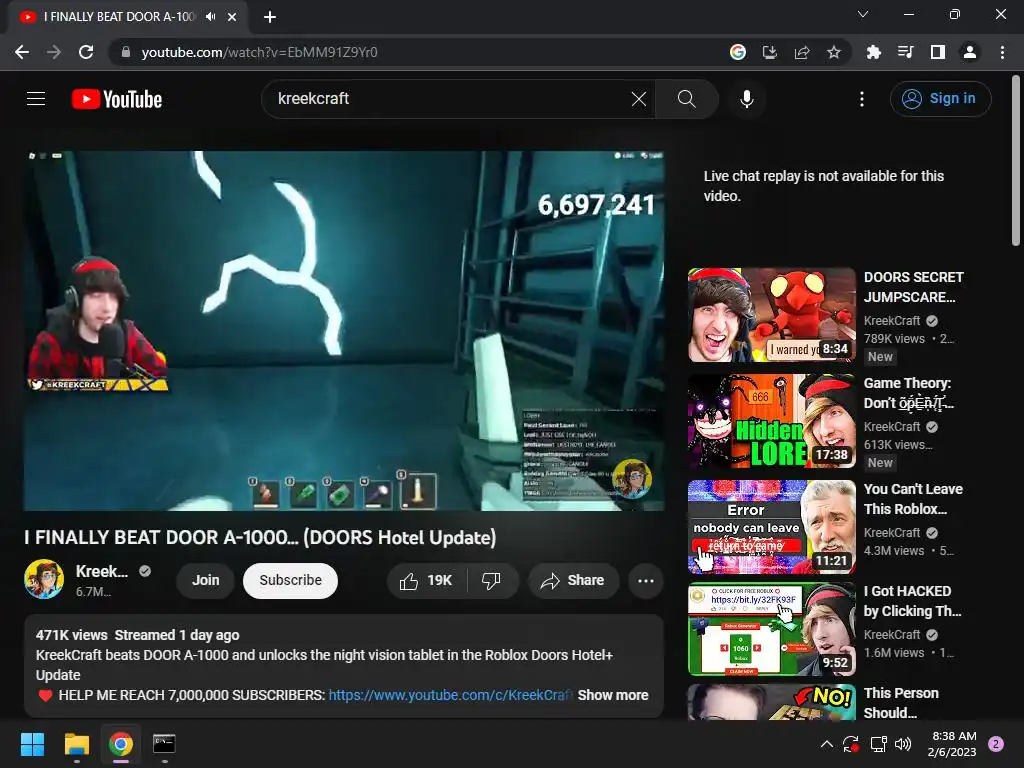Open This Person Should video thumbnail
Image resolution: width=1024 pixels, height=768 pixels.
pos(772,702)
